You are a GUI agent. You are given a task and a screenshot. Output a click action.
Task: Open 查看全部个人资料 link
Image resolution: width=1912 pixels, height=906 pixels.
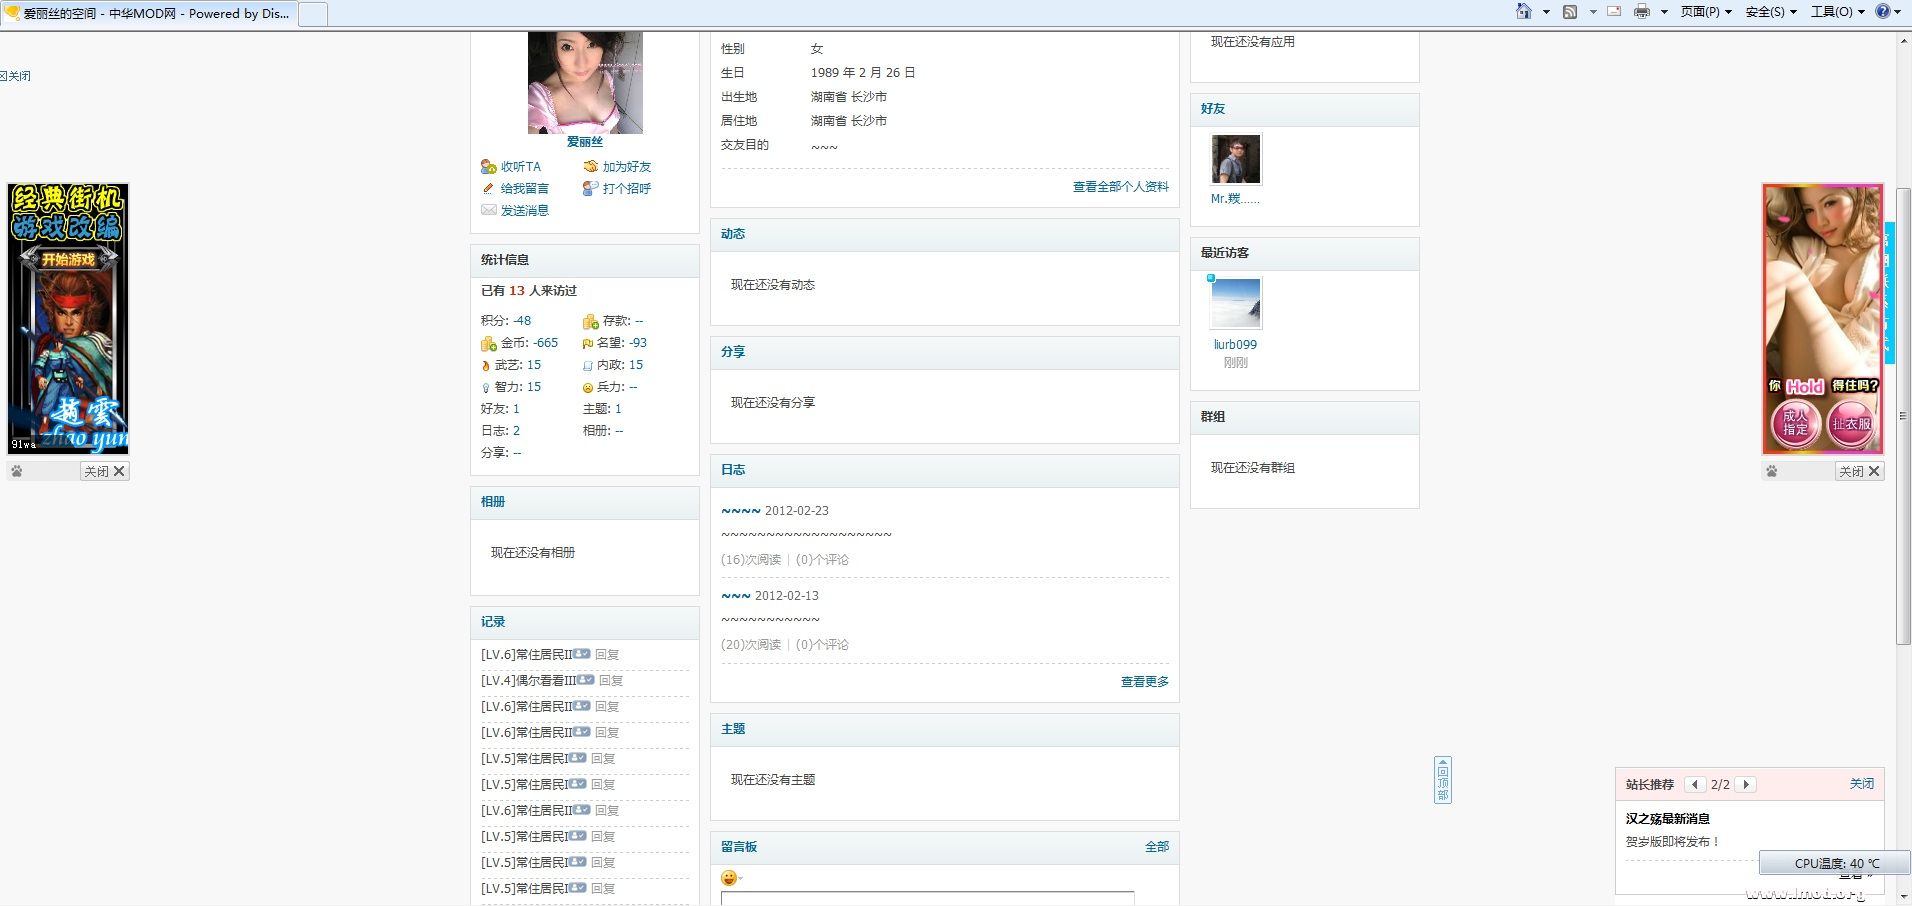pyautogui.click(x=1120, y=187)
